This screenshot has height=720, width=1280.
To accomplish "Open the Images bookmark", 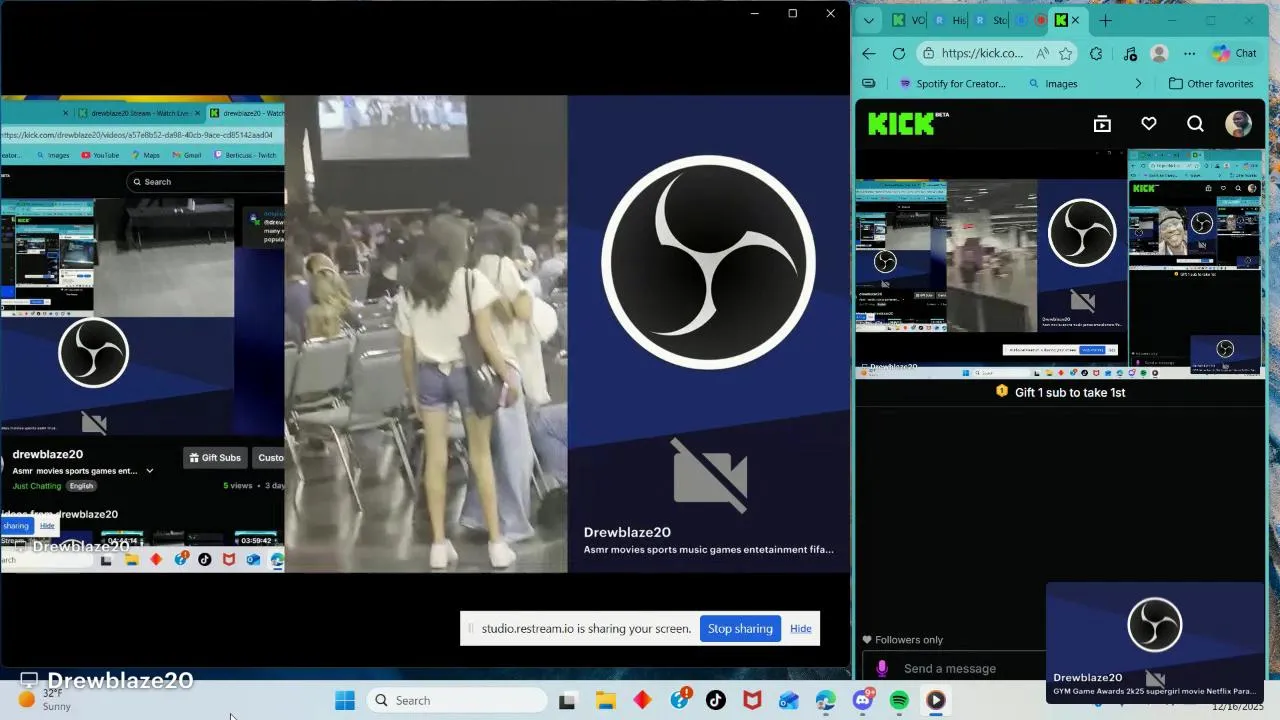I will (1053, 84).
